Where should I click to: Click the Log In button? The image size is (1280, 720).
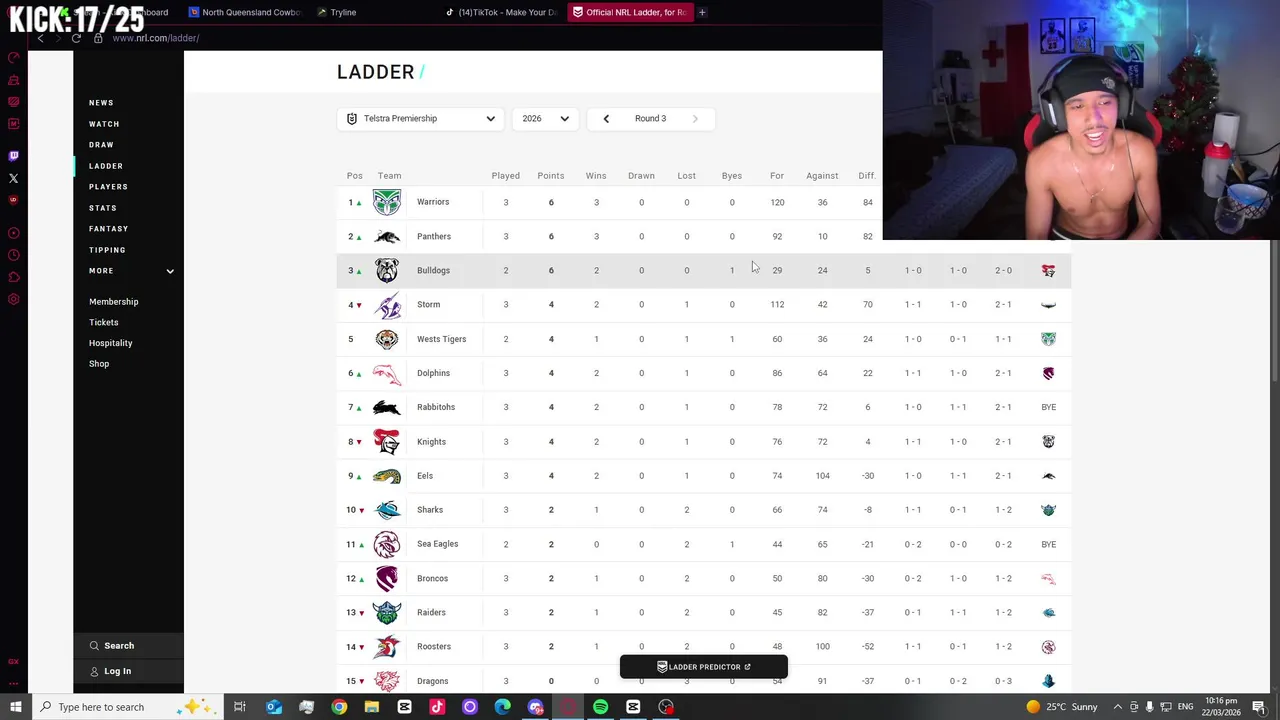pyautogui.click(x=128, y=671)
